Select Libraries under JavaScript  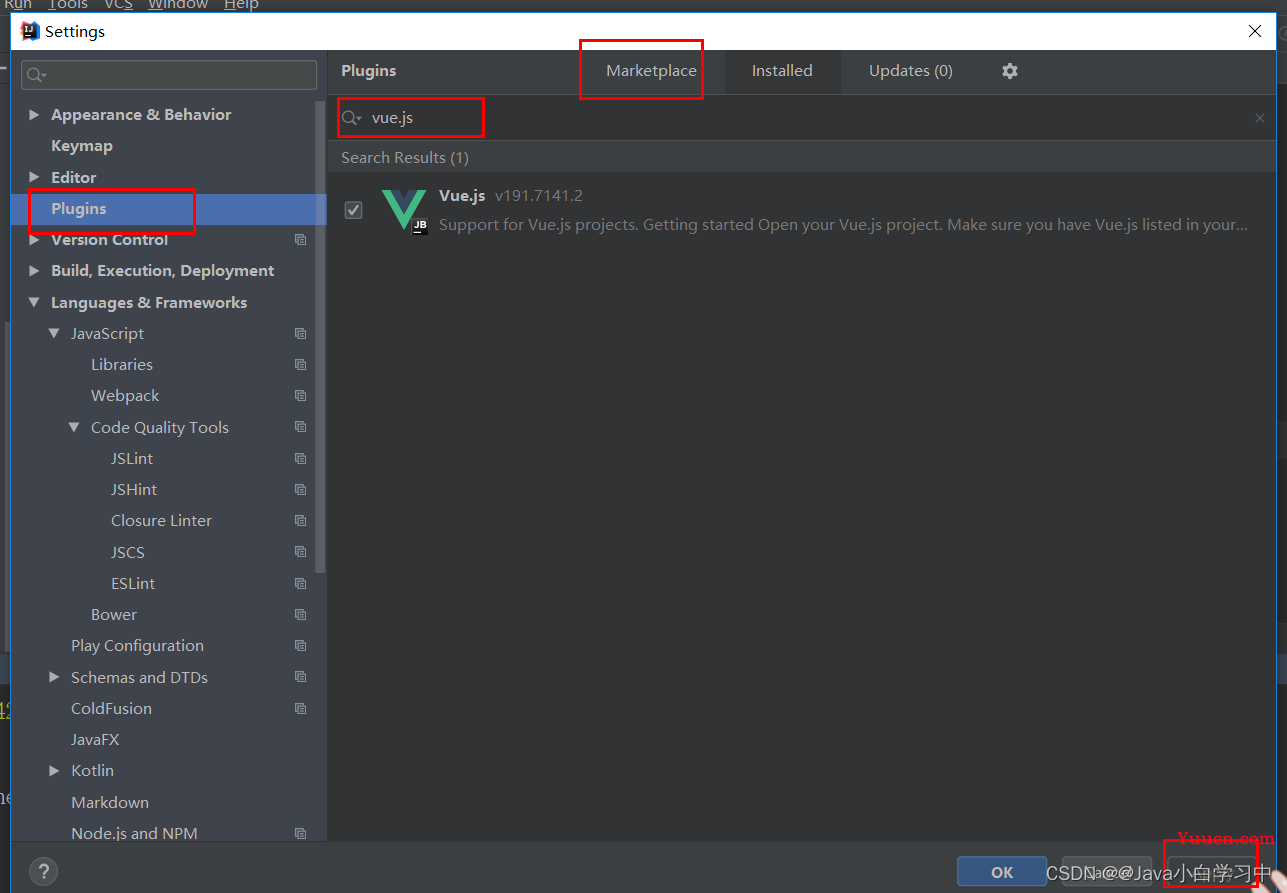pyautogui.click(x=122, y=365)
